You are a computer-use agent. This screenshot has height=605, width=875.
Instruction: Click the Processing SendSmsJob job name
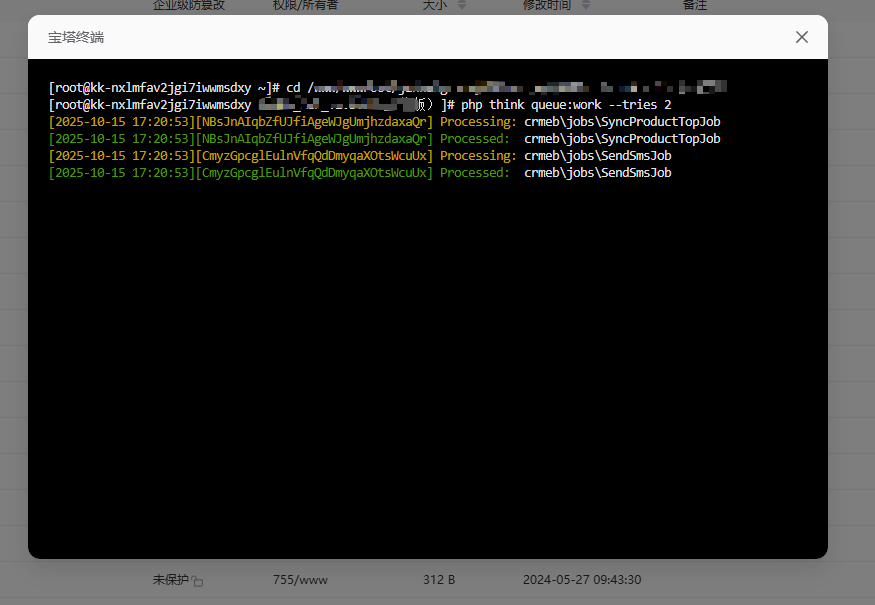click(x=597, y=156)
